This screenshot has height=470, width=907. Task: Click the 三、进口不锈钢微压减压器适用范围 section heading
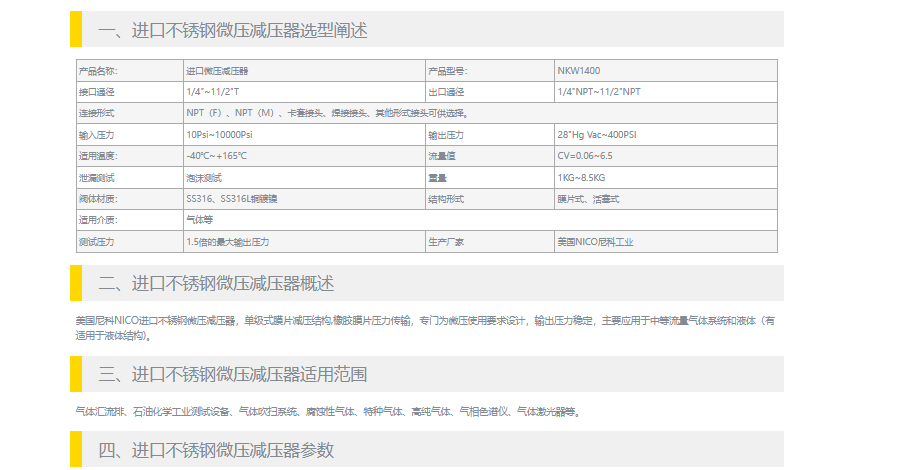233,375
